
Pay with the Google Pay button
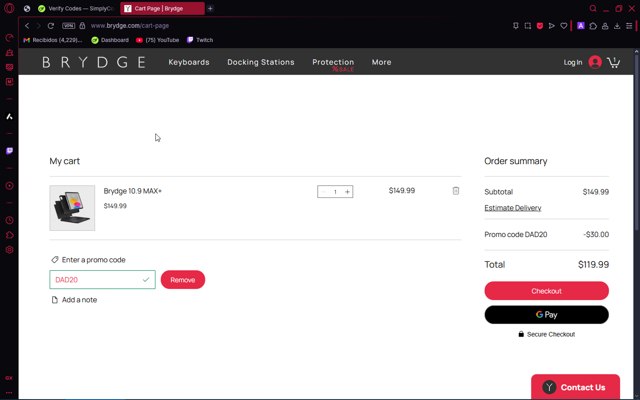547,315
